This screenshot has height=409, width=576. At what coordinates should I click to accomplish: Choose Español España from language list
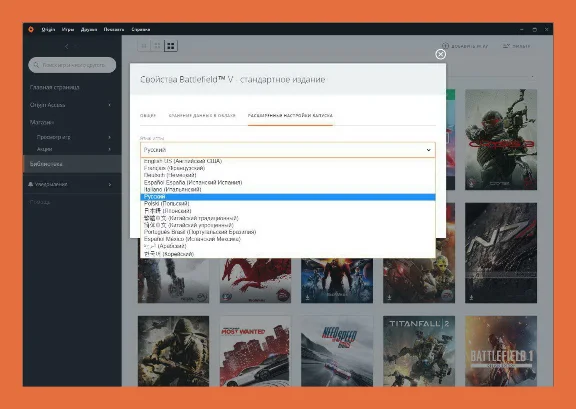pos(288,182)
